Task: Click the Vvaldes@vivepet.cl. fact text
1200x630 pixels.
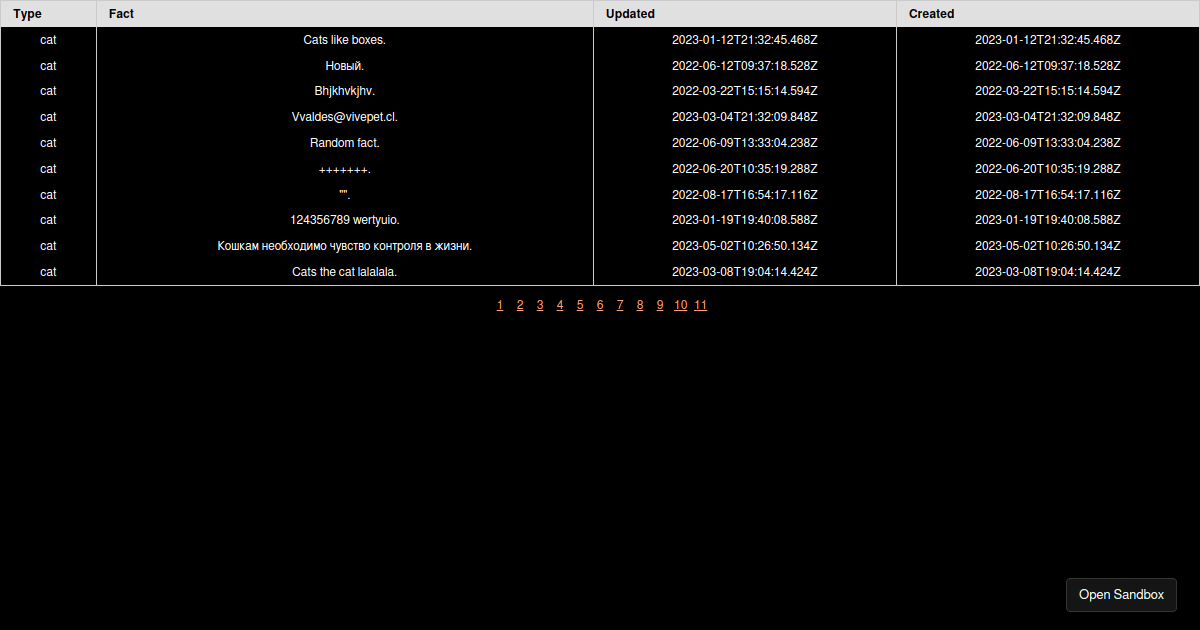Action: click(344, 117)
